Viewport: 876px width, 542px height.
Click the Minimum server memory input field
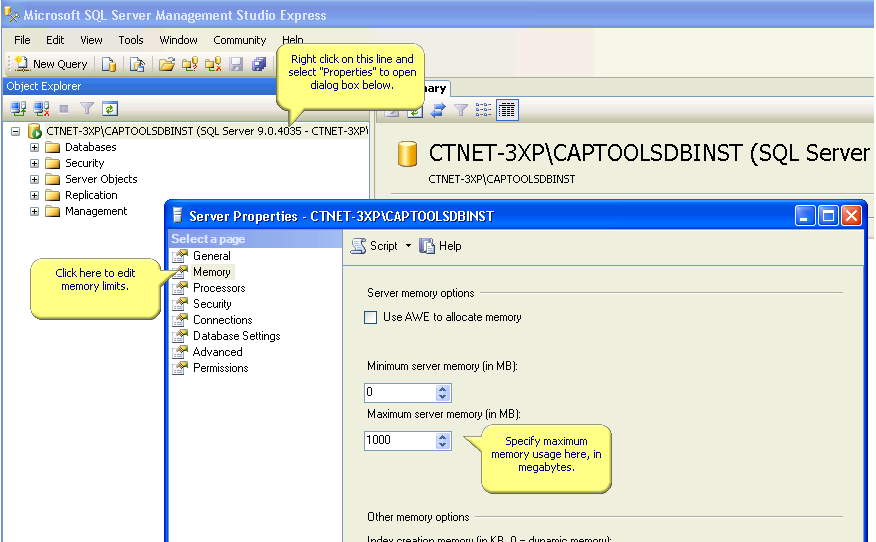pyautogui.click(x=400, y=393)
